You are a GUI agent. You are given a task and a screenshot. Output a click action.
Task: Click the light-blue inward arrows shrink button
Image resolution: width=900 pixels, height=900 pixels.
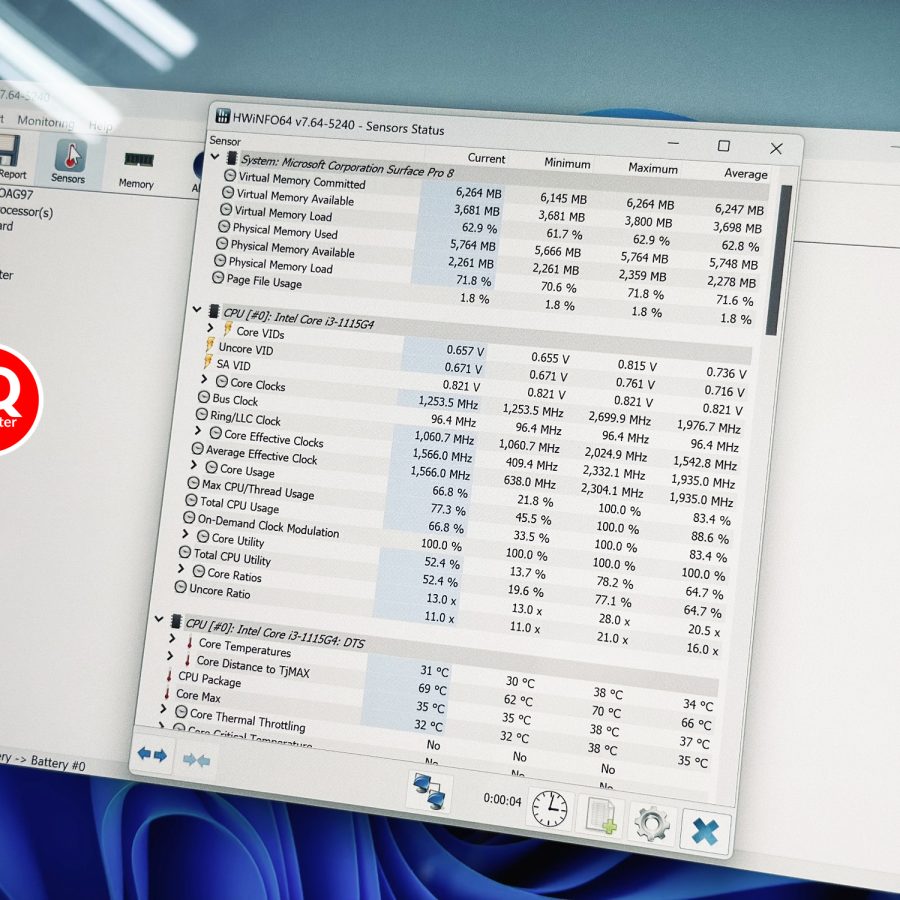click(x=196, y=760)
